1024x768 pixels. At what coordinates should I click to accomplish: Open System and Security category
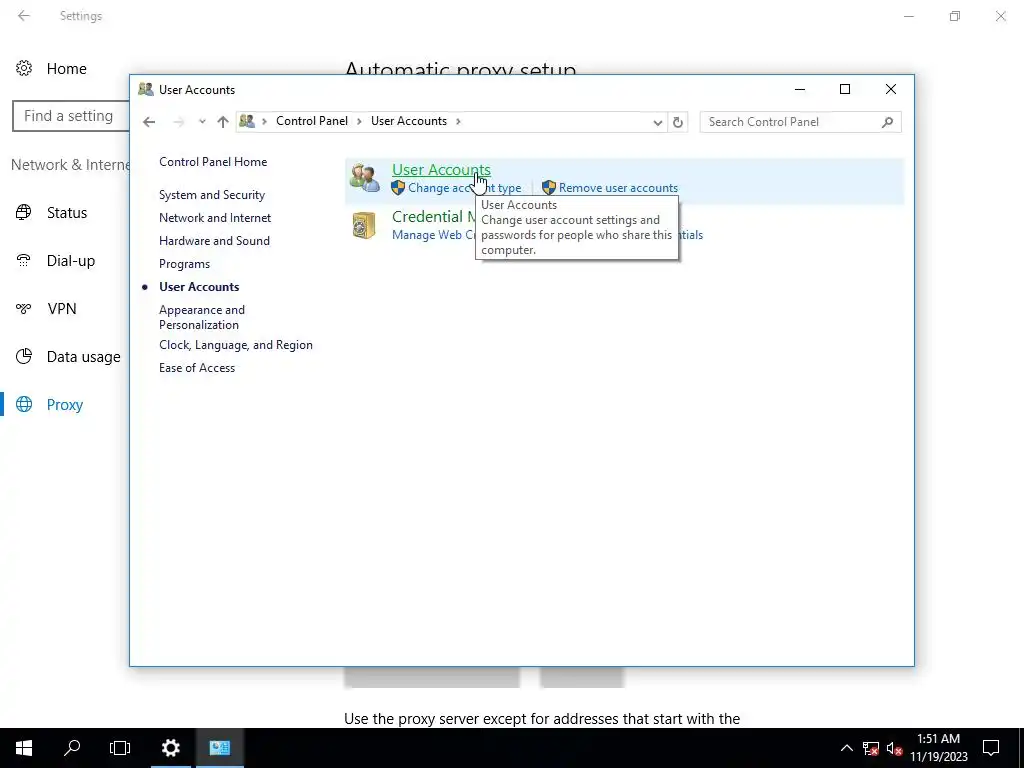coord(212,195)
